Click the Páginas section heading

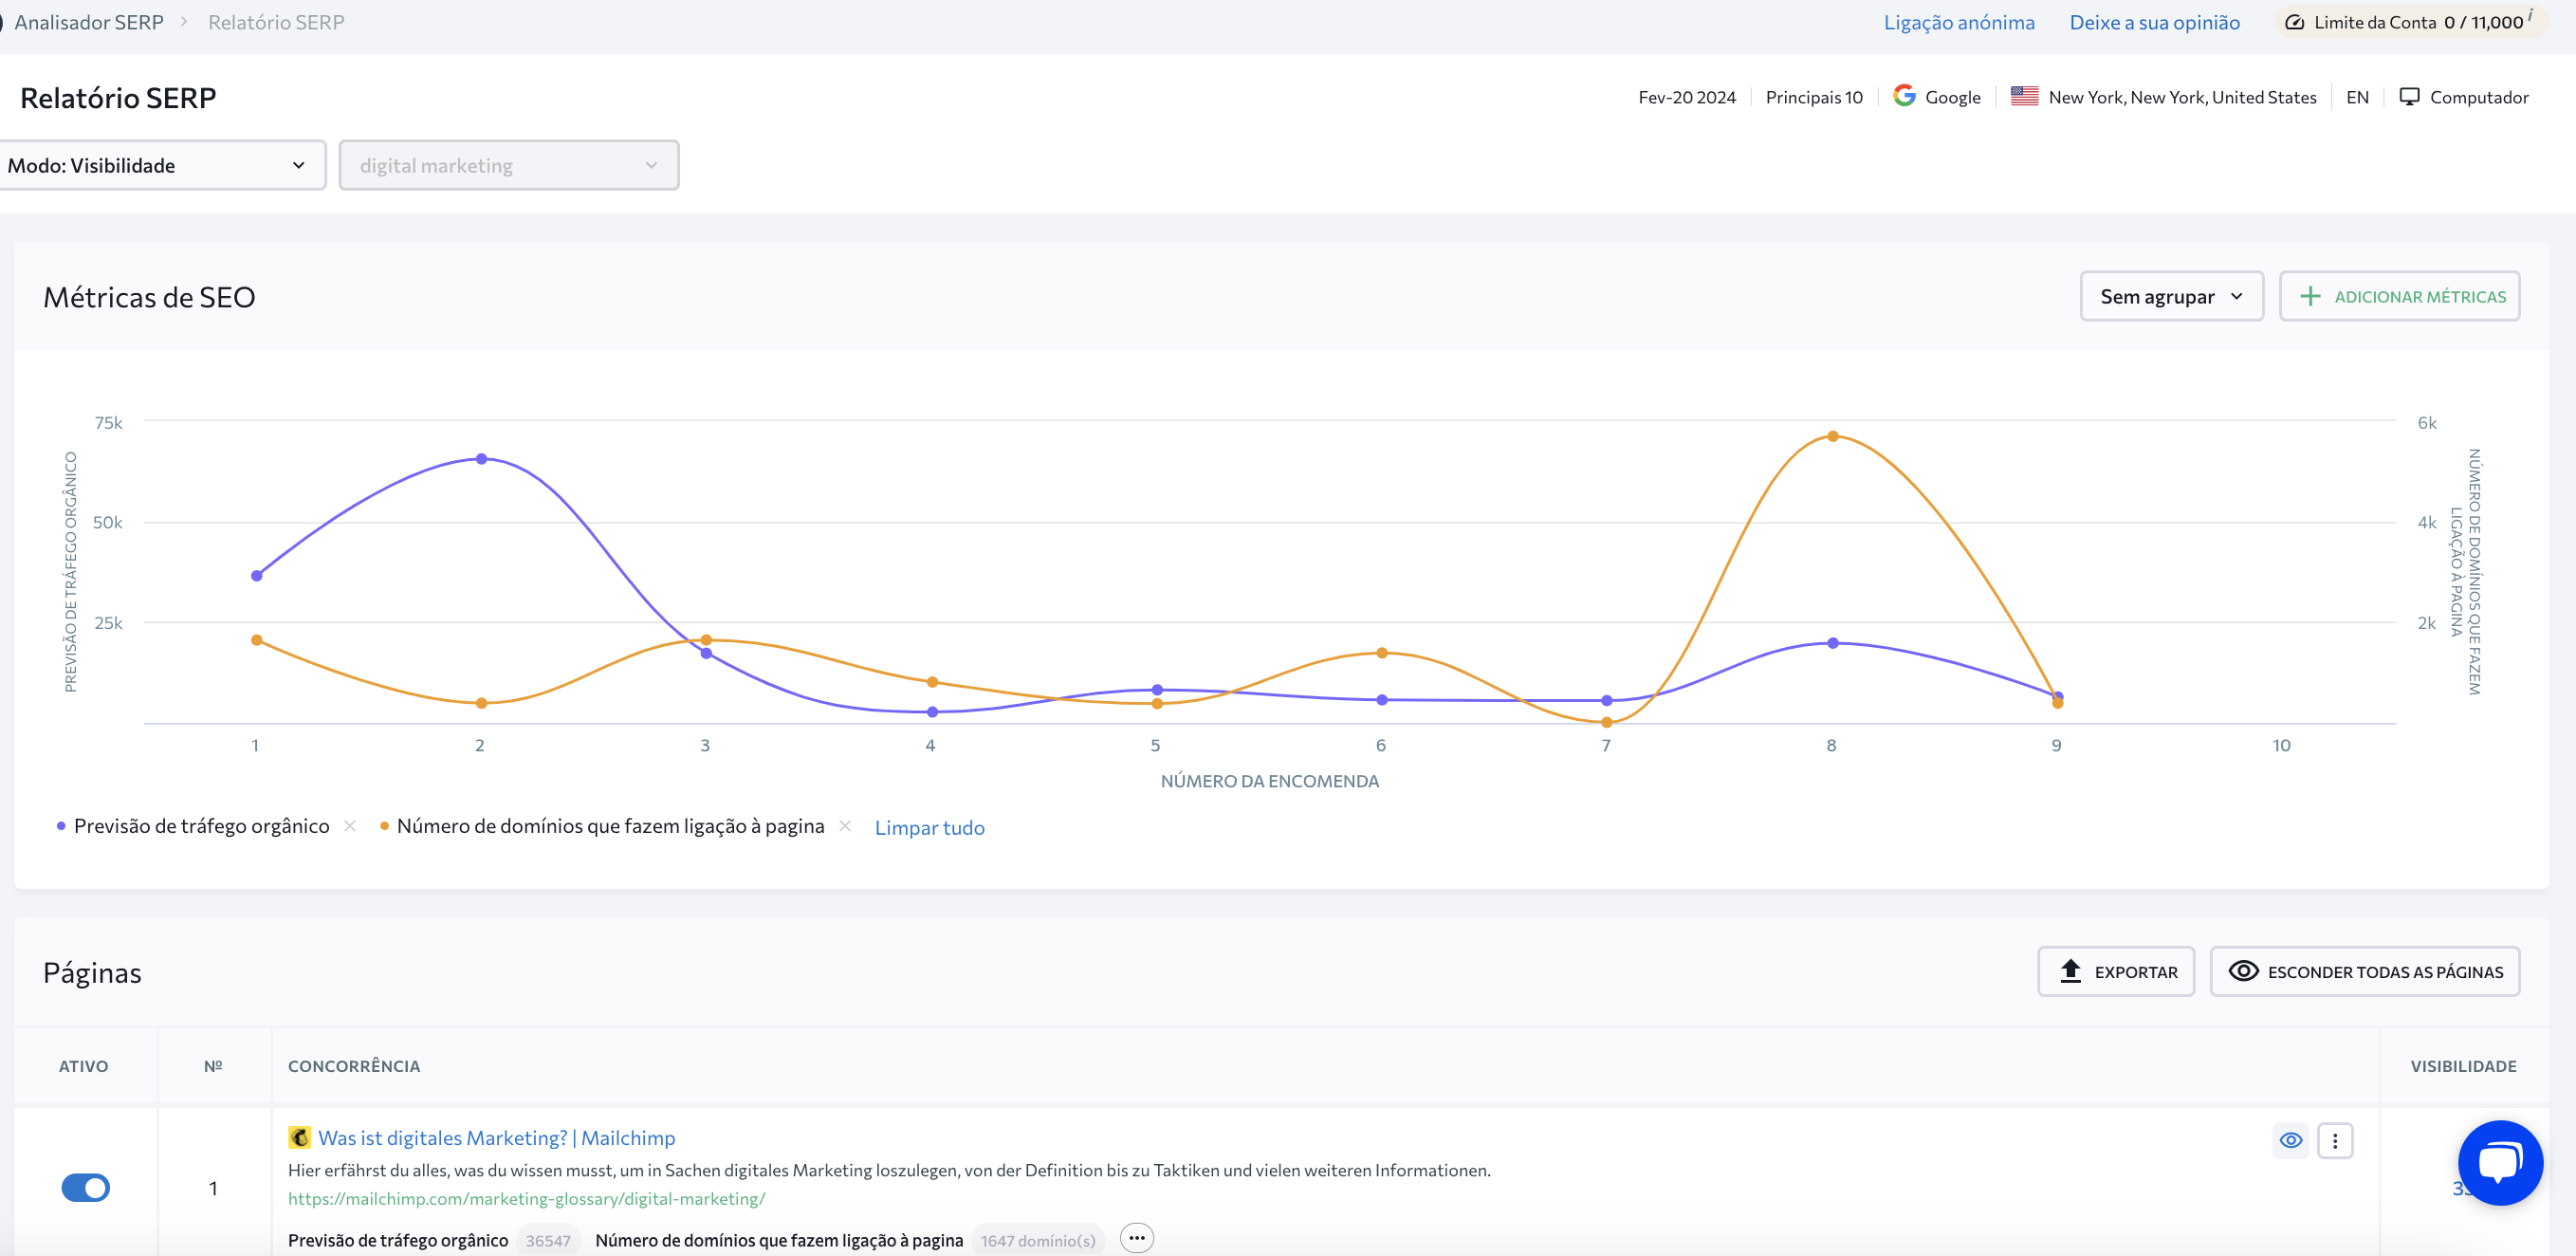coord(92,973)
